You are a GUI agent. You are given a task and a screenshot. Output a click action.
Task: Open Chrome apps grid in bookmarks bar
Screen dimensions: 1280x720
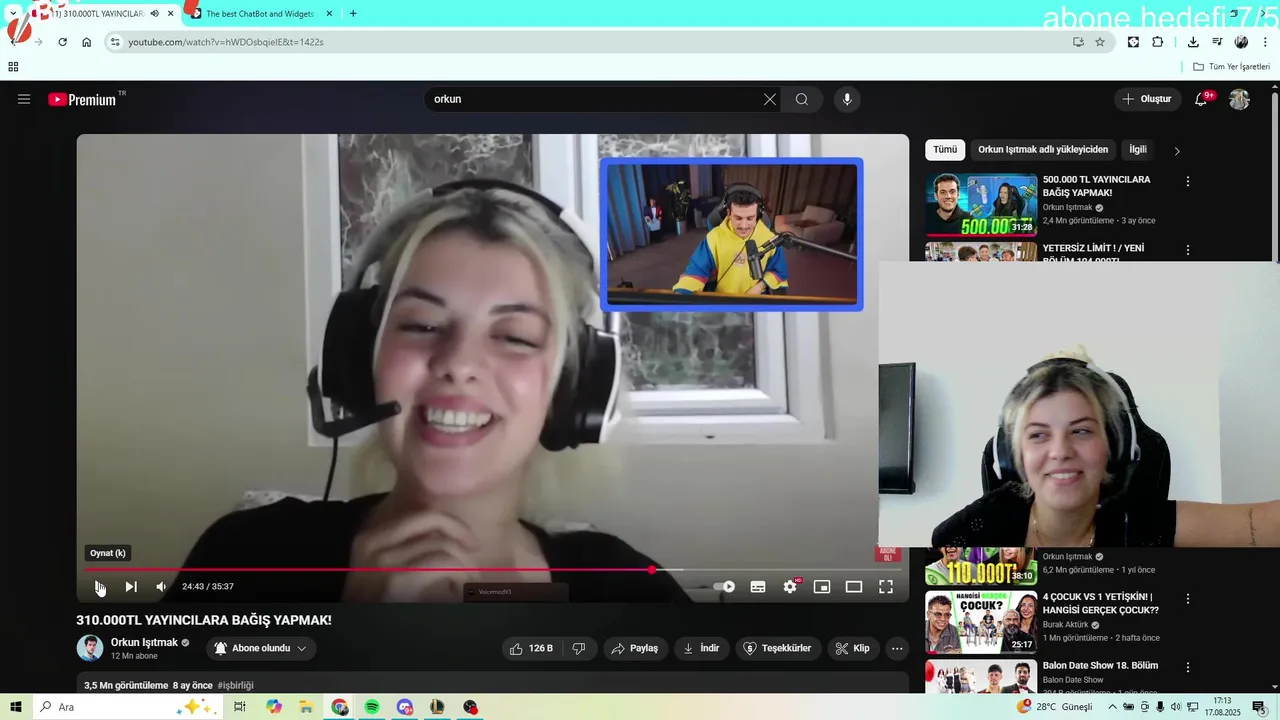coord(13,67)
